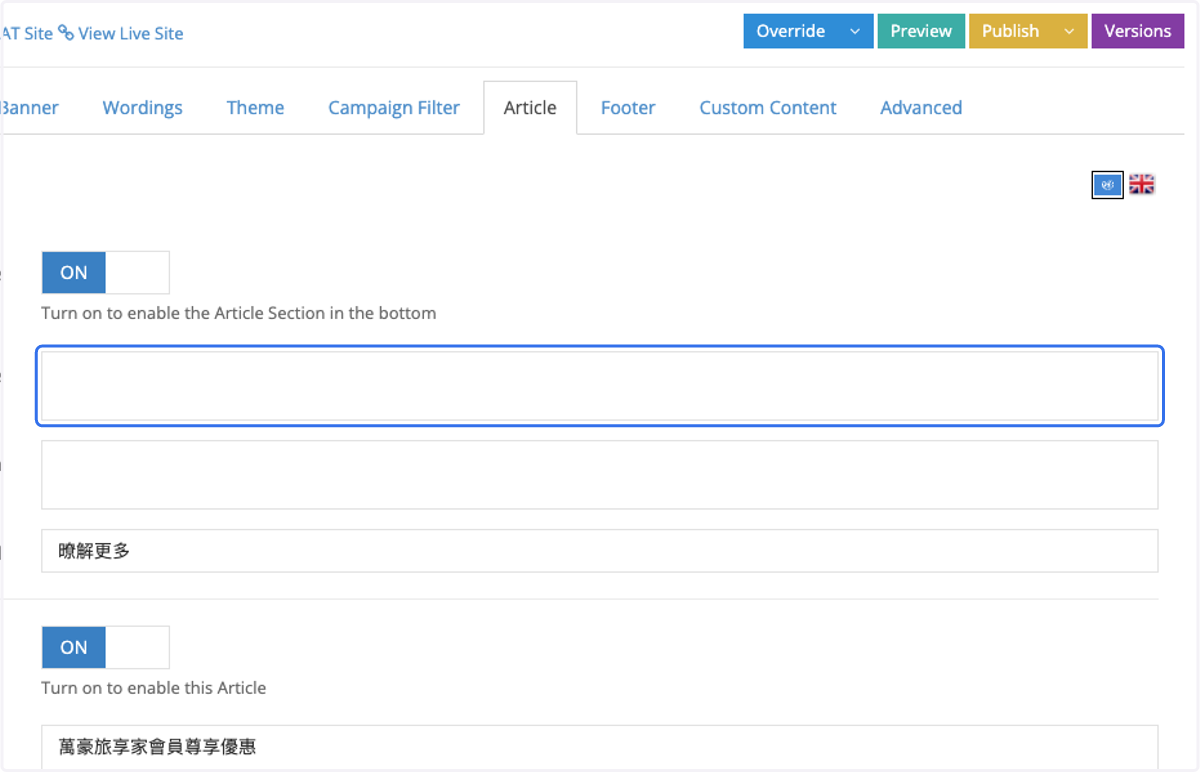
Task: Switch to the Wordings tab
Action: tap(143, 108)
